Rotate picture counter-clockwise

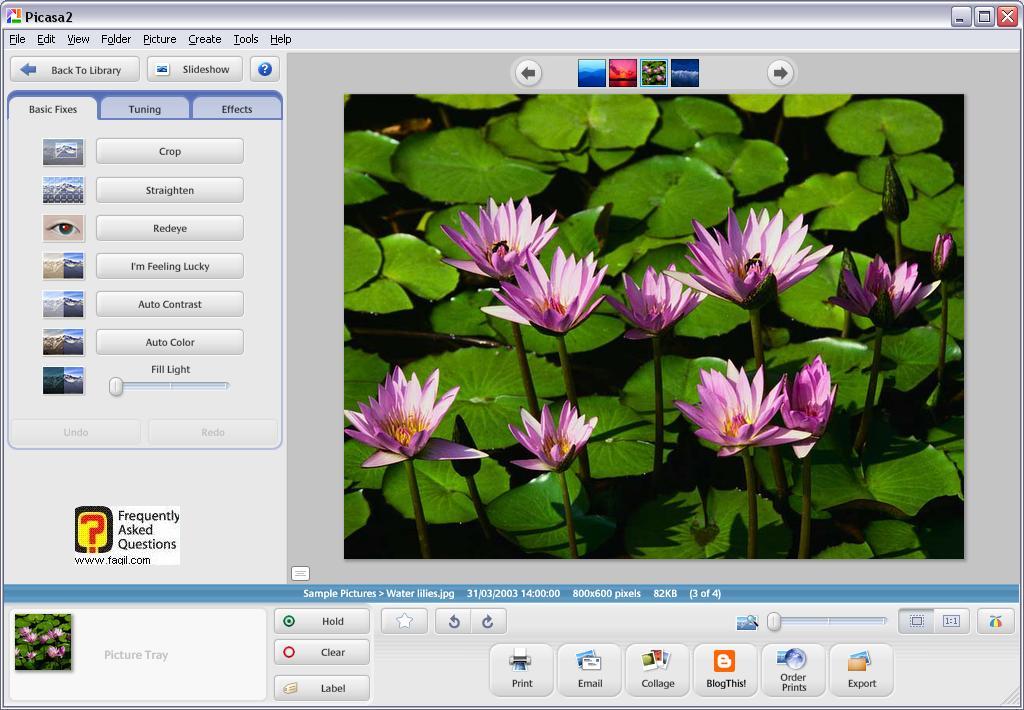[x=453, y=621]
